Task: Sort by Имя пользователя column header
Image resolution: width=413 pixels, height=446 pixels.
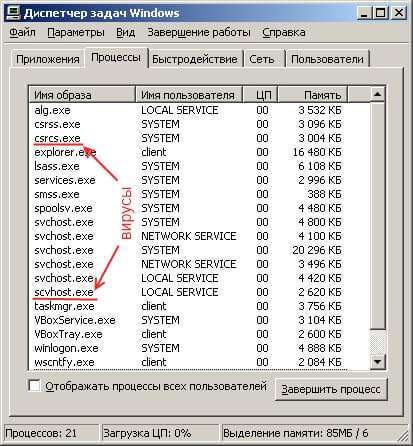Action: click(x=189, y=95)
